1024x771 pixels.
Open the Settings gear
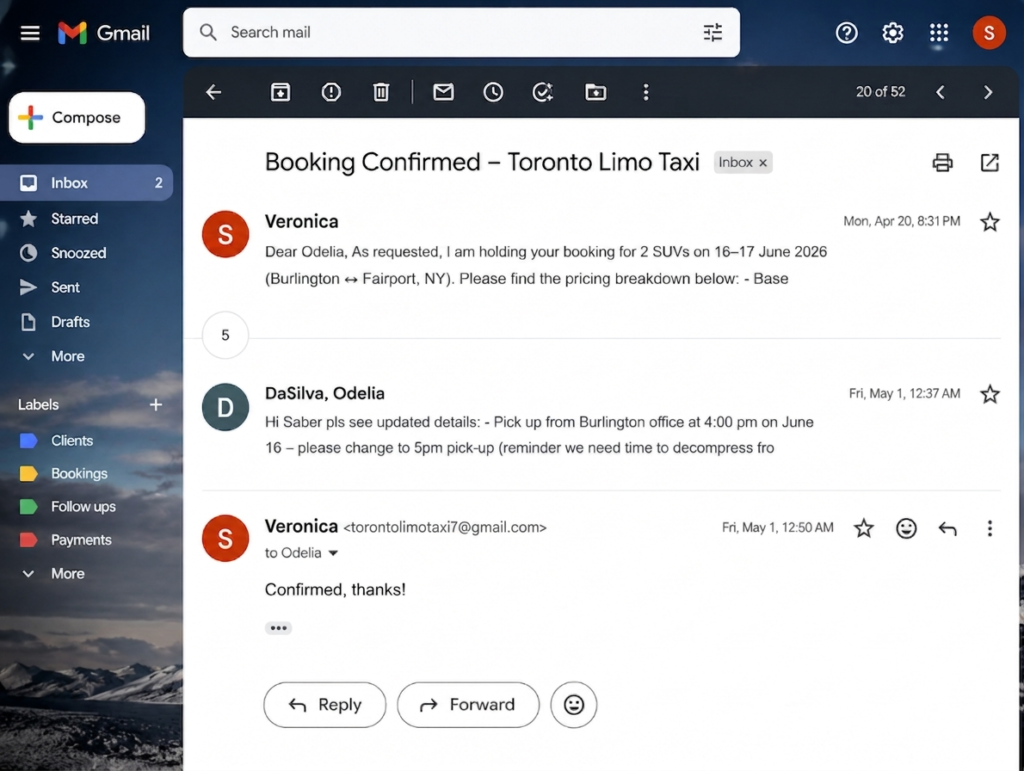pos(892,33)
